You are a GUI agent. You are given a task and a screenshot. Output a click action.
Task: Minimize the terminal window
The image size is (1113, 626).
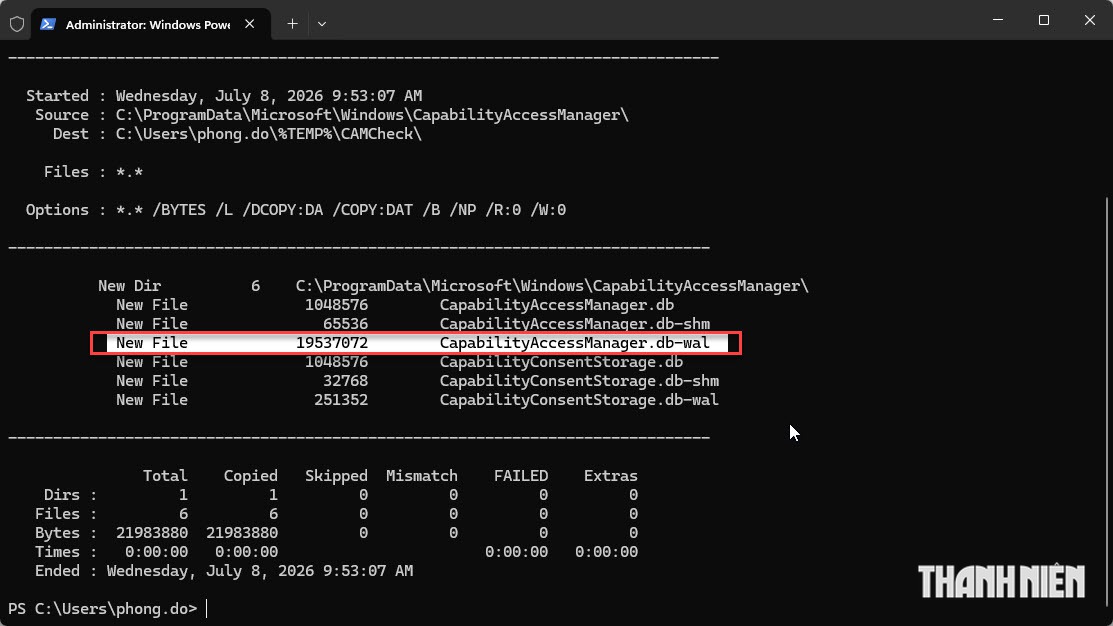pos(998,20)
